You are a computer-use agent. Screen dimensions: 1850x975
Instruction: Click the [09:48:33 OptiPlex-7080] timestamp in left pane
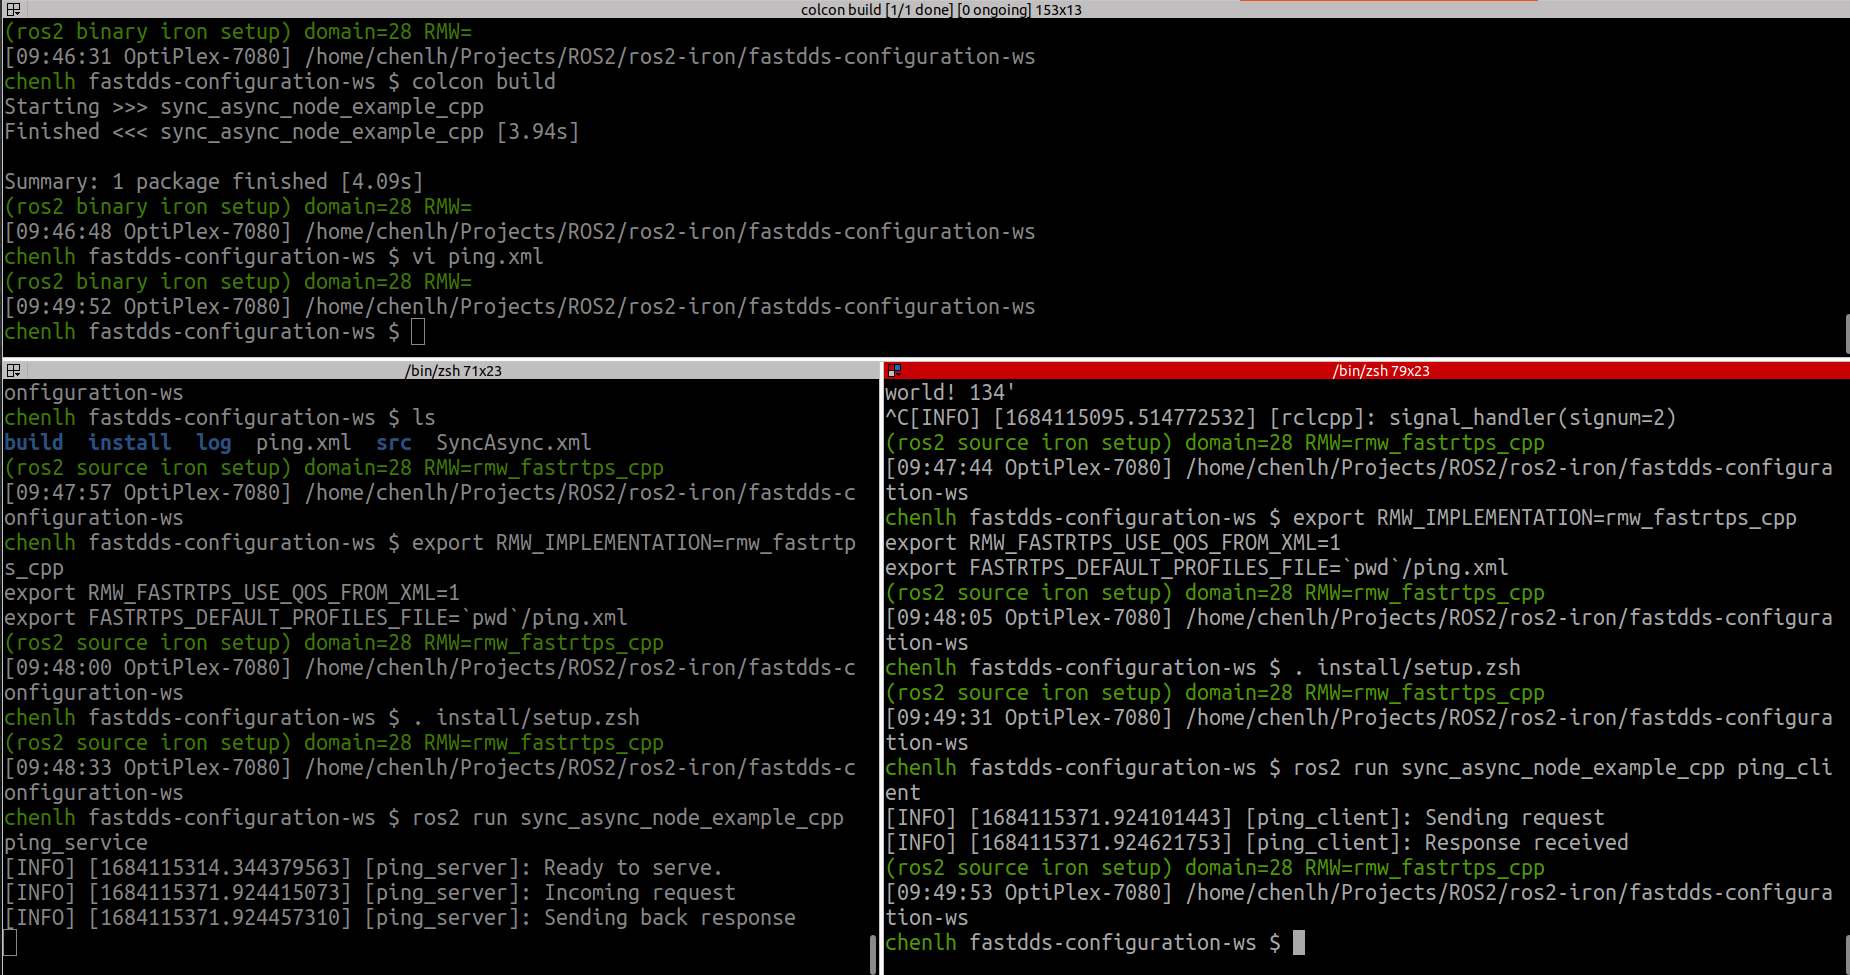pyautogui.click(x=147, y=768)
